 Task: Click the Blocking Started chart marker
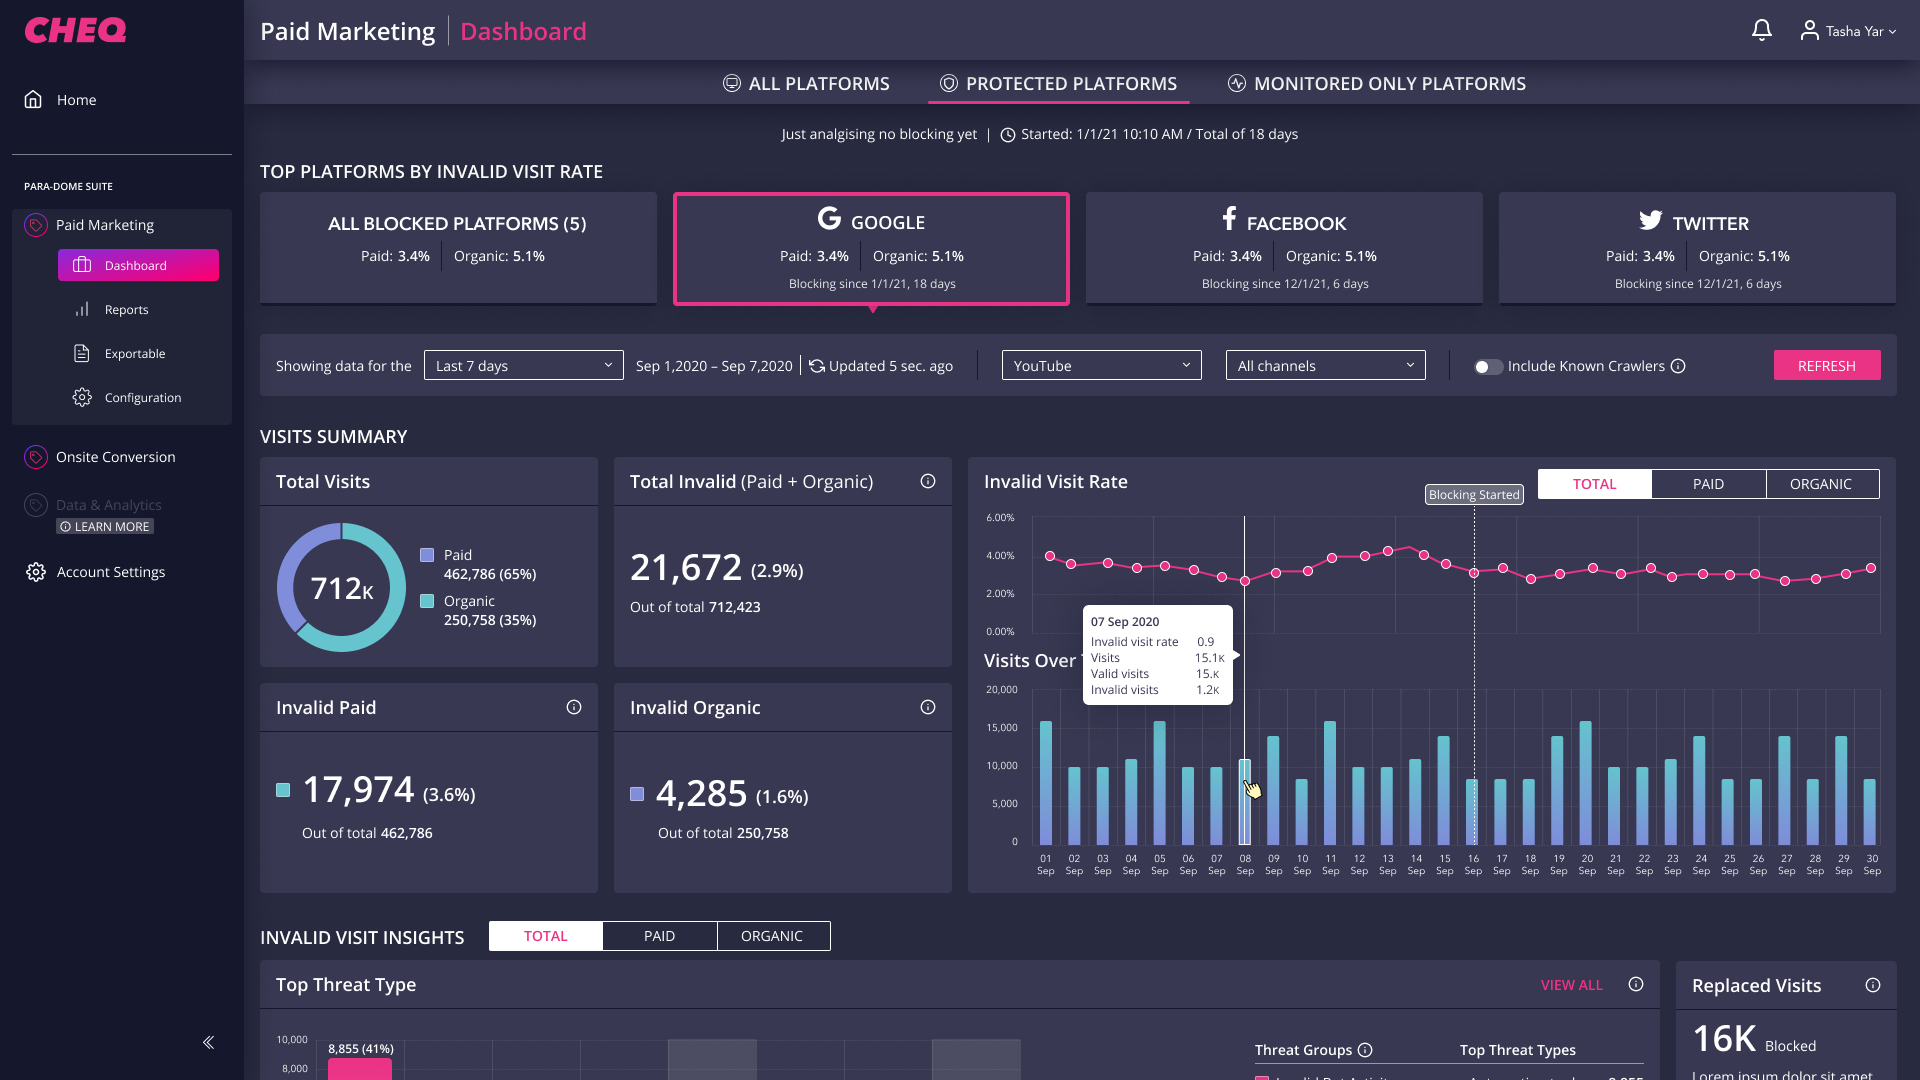(x=1474, y=495)
